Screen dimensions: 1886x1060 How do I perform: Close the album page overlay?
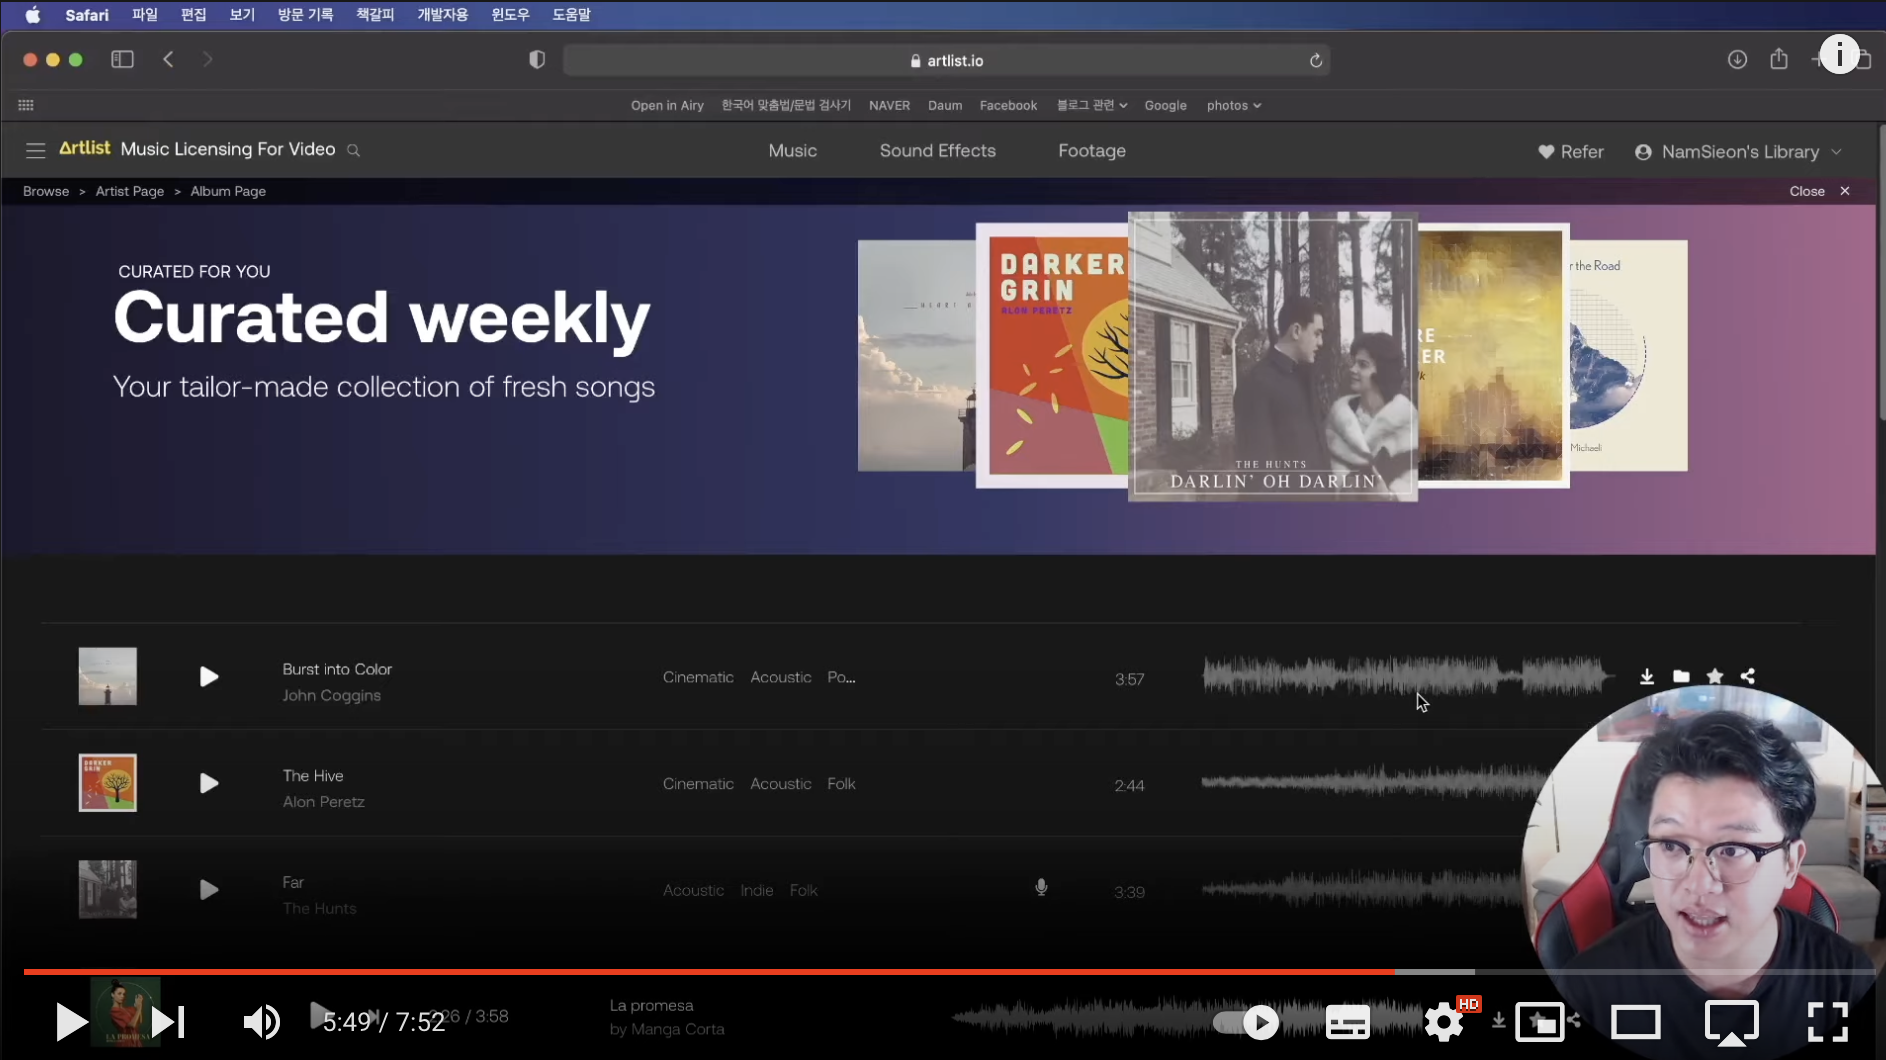pyautogui.click(x=1820, y=191)
